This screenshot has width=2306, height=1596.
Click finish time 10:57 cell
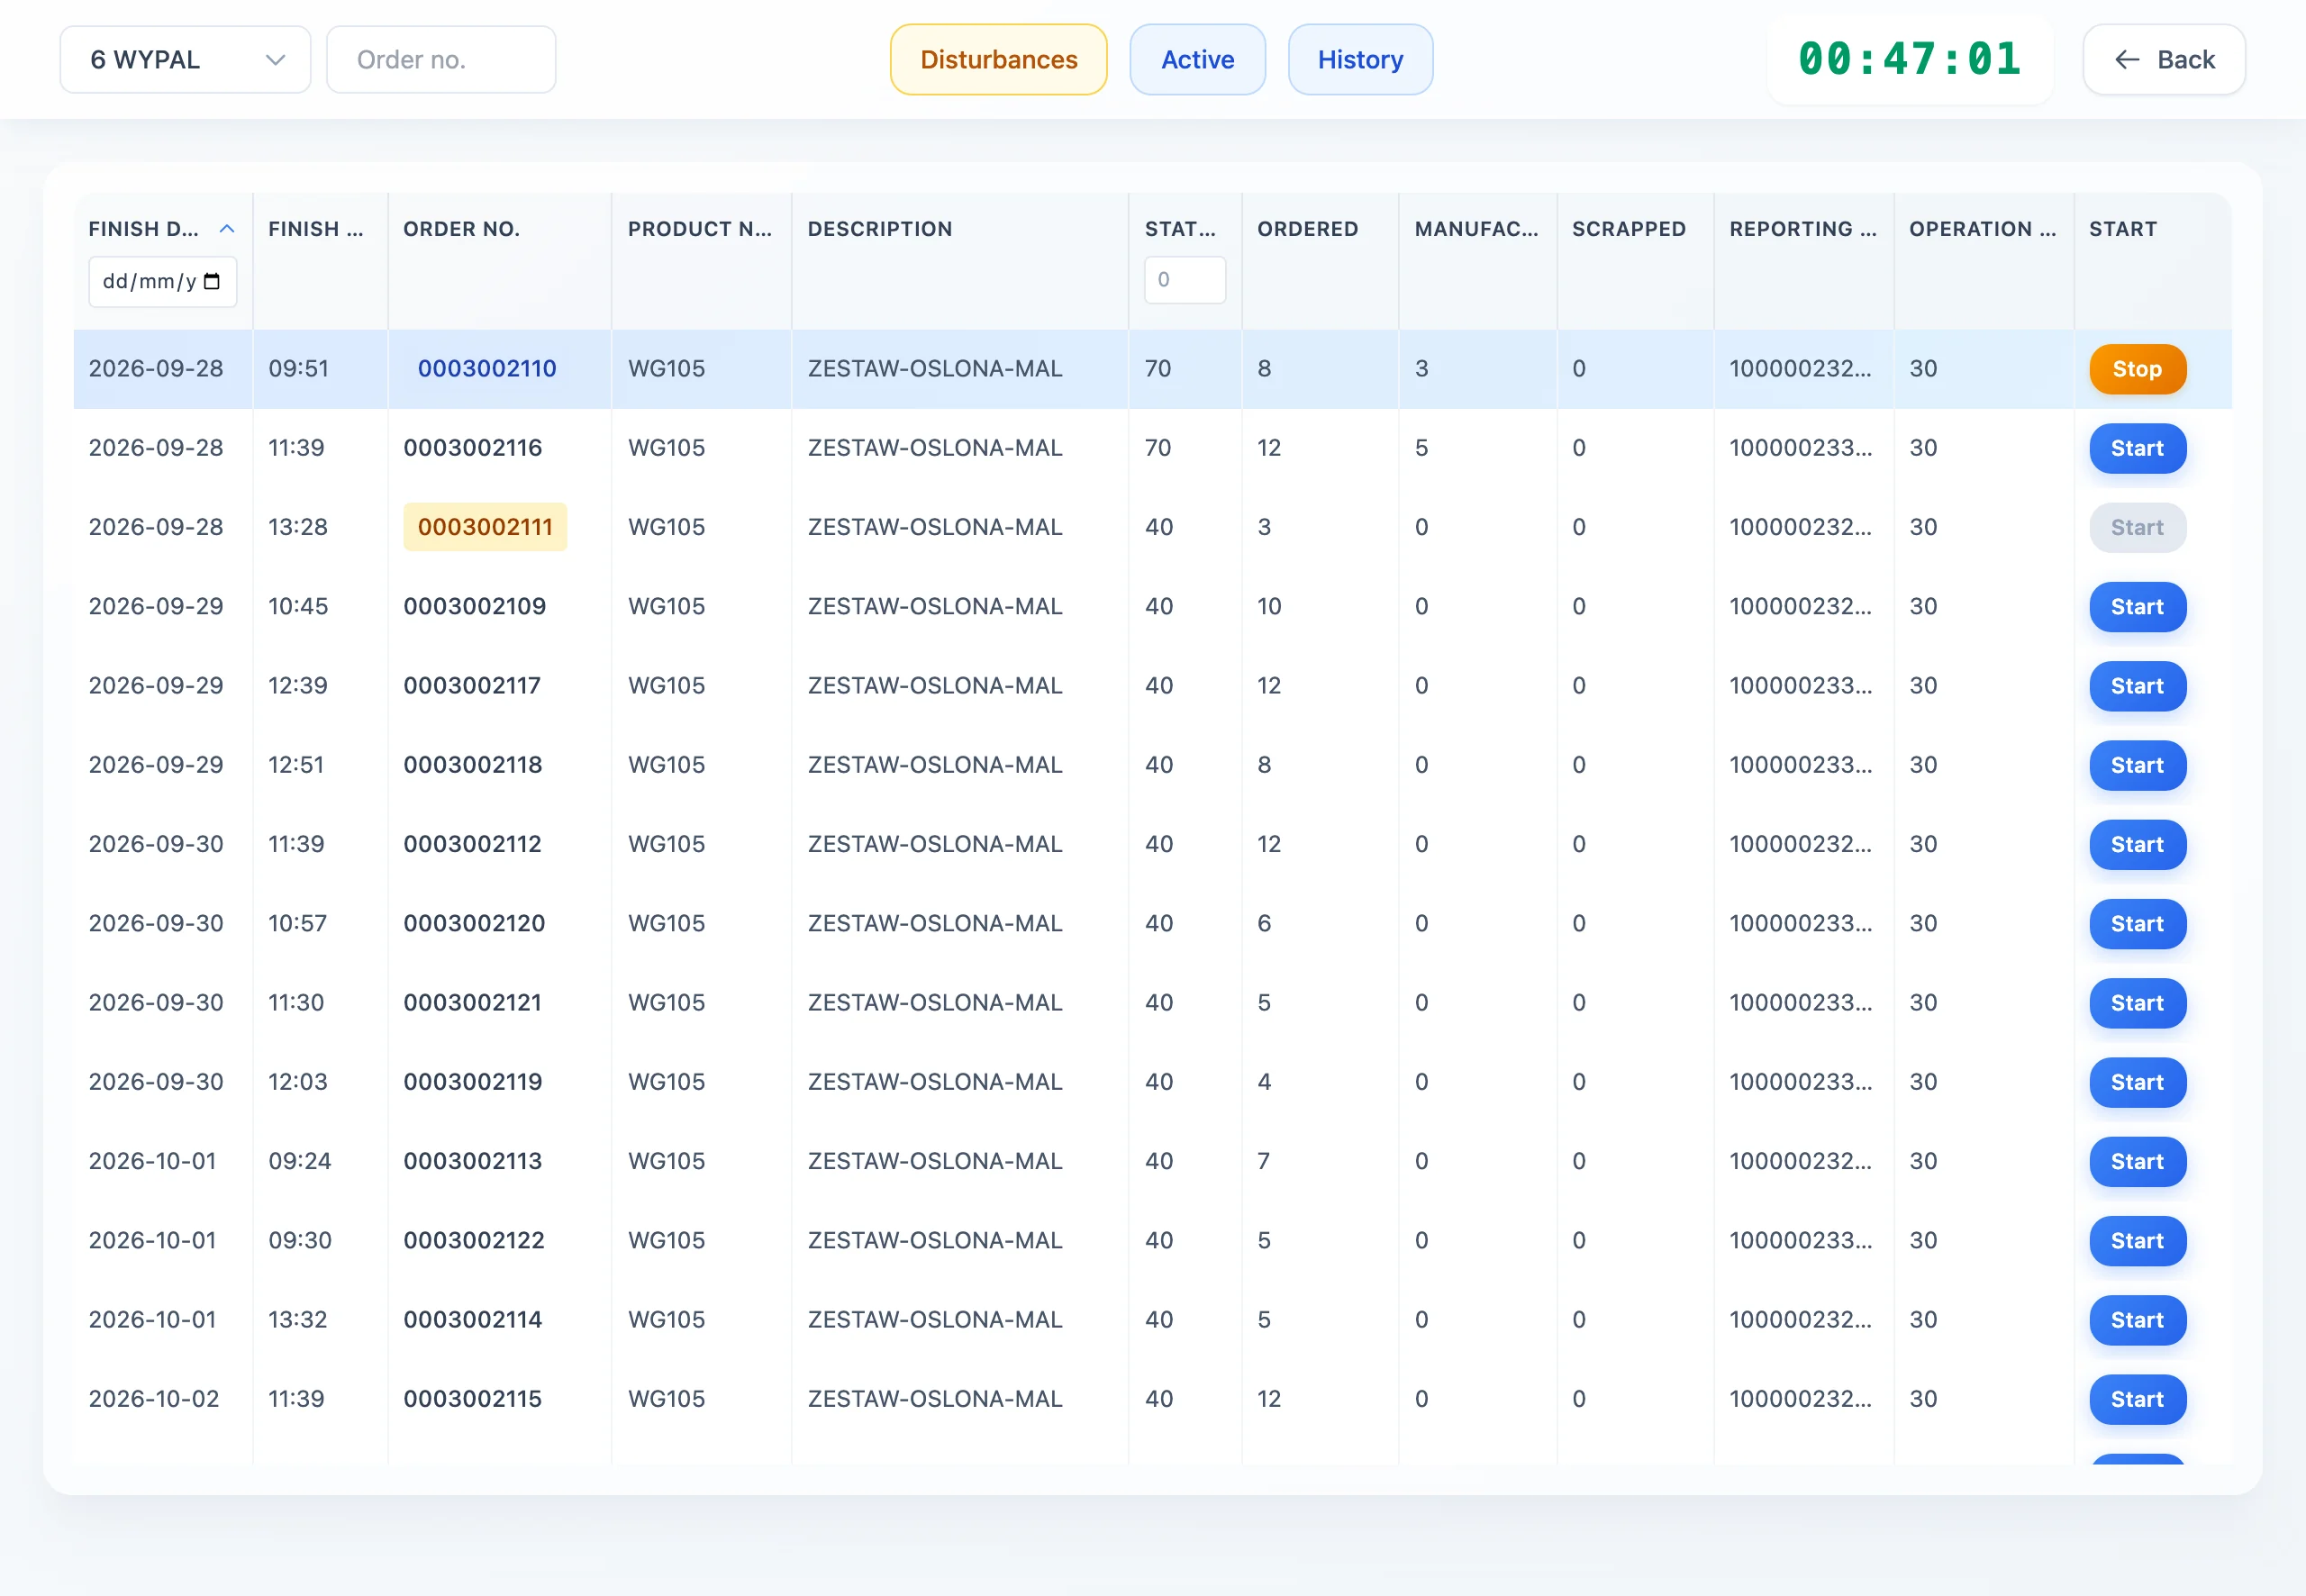coord(297,924)
